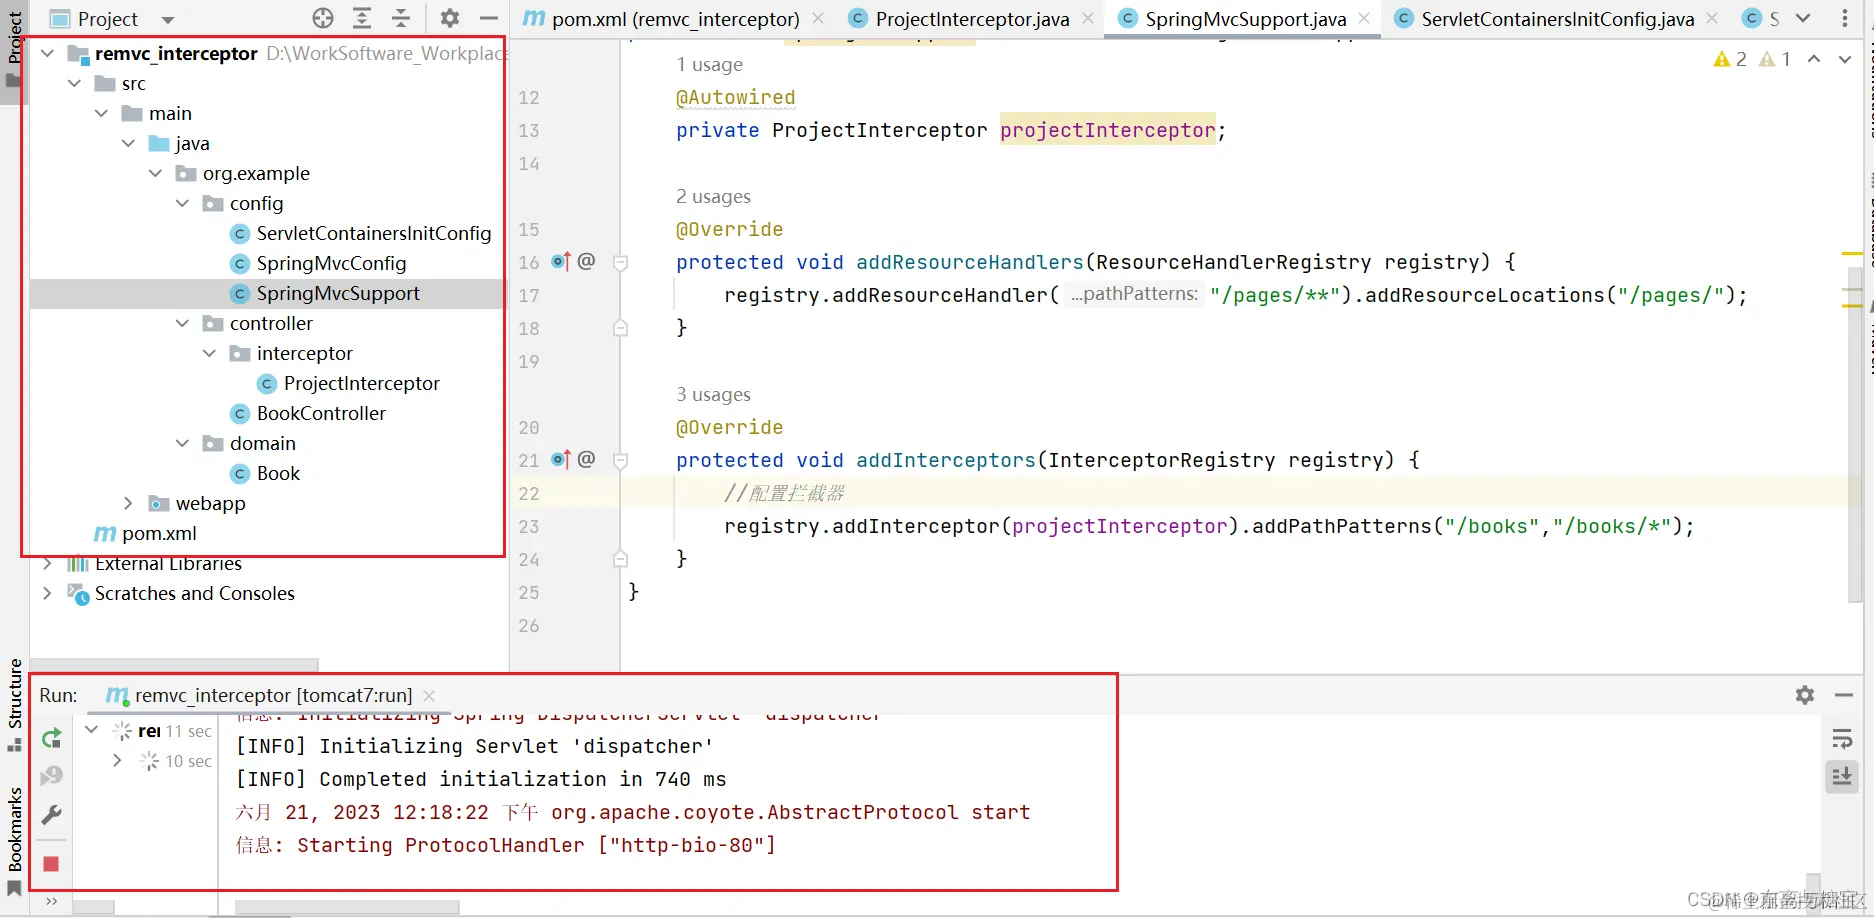This screenshot has height=918, width=1874.
Task: Collapse the interceptor package
Action: (209, 353)
